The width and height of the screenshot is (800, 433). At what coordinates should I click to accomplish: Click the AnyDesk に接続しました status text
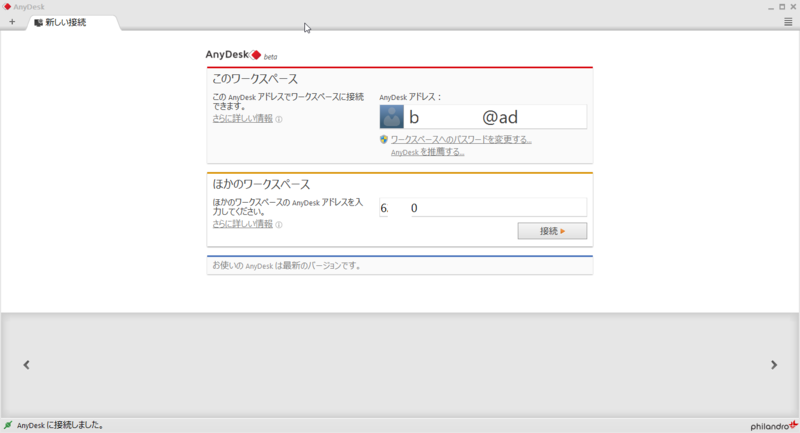click(x=60, y=425)
